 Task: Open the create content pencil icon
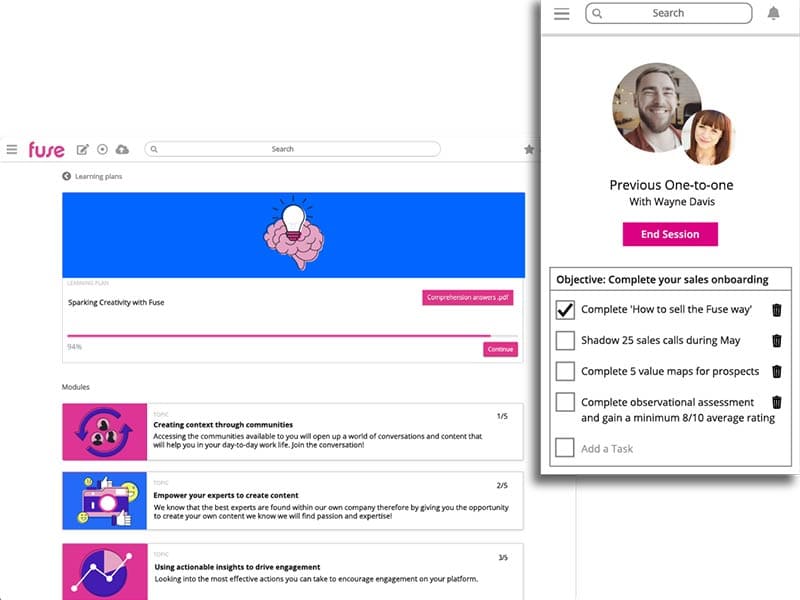pos(82,149)
